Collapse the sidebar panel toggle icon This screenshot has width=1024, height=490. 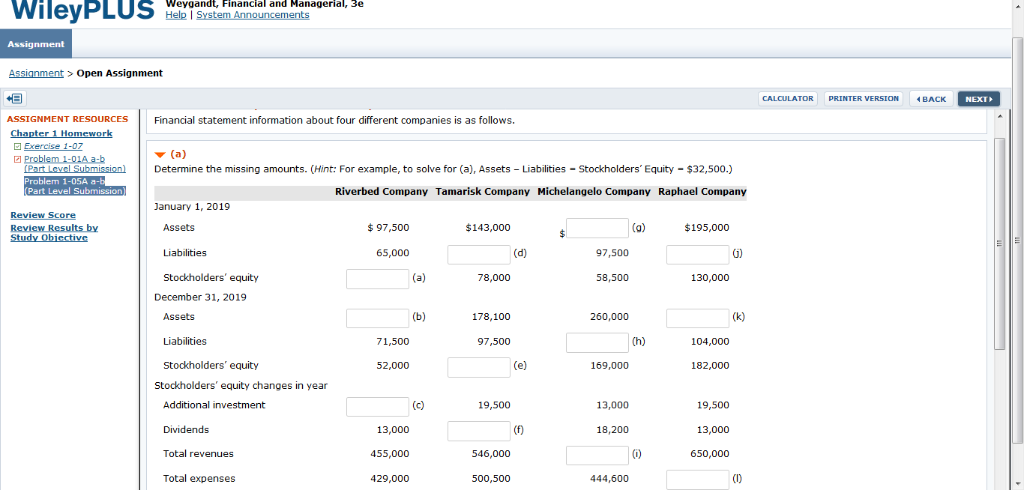[15, 99]
